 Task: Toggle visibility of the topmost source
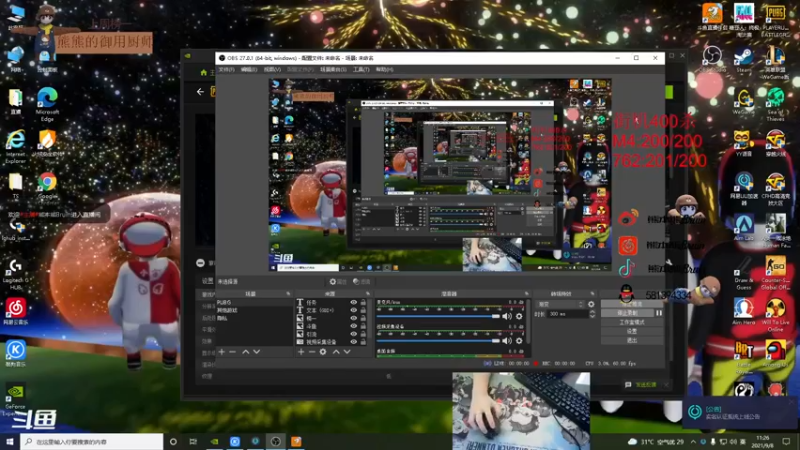pos(354,303)
